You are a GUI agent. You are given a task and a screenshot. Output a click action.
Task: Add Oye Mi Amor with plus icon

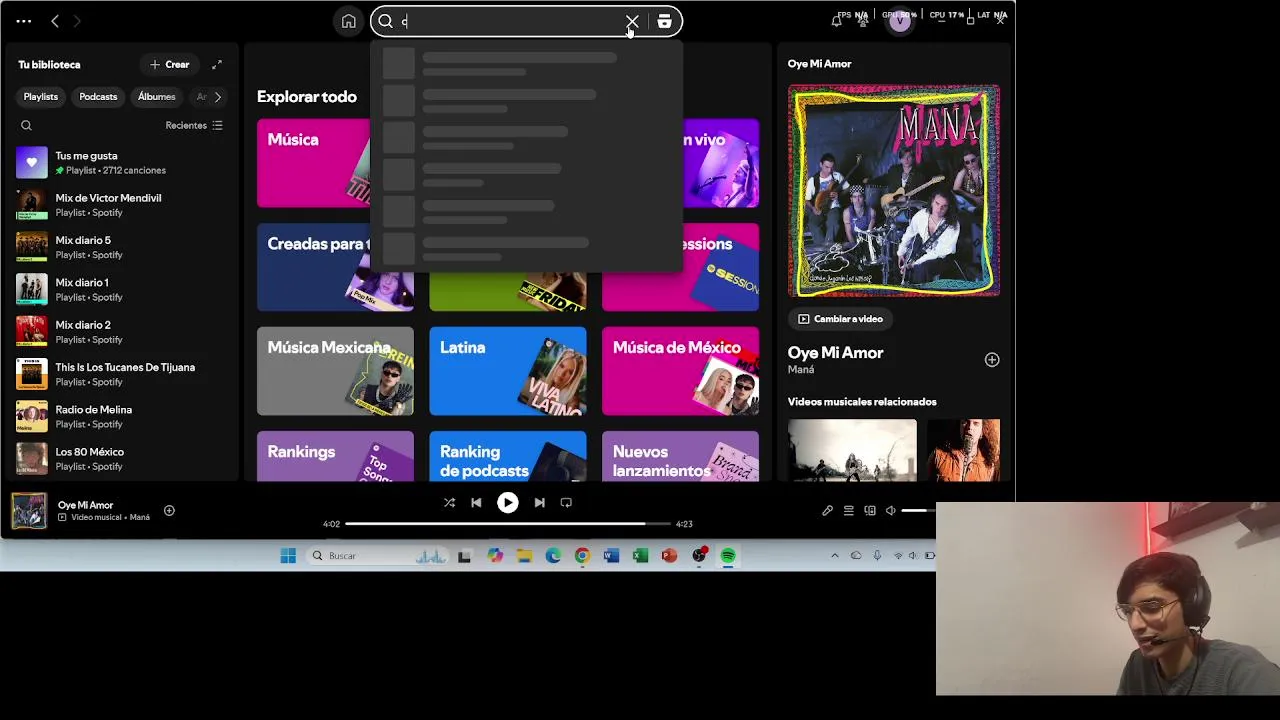(992, 360)
